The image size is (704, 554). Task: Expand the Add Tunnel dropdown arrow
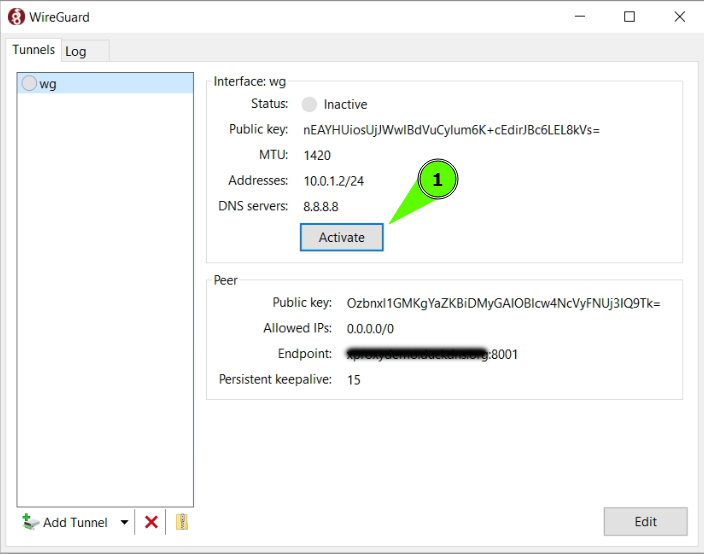click(x=124, y=522)
